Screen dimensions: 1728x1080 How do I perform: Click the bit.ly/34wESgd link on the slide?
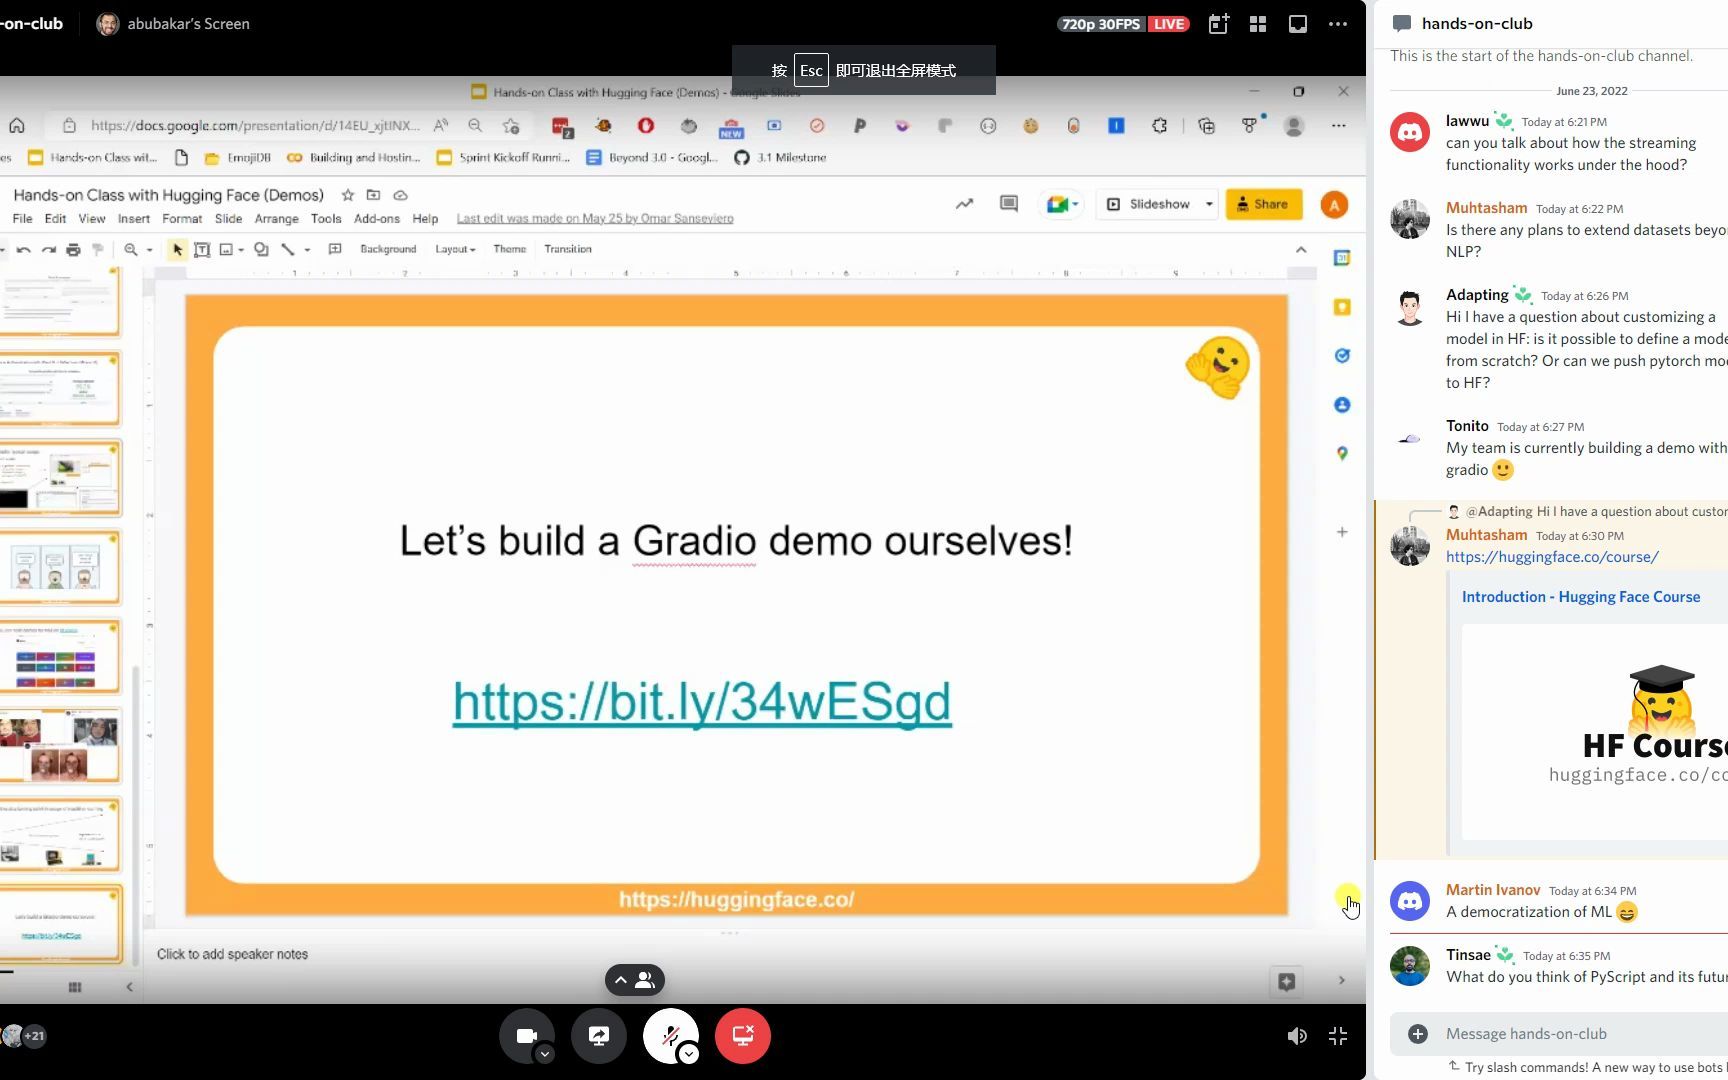pyautogui.click(x=702, y=701)
